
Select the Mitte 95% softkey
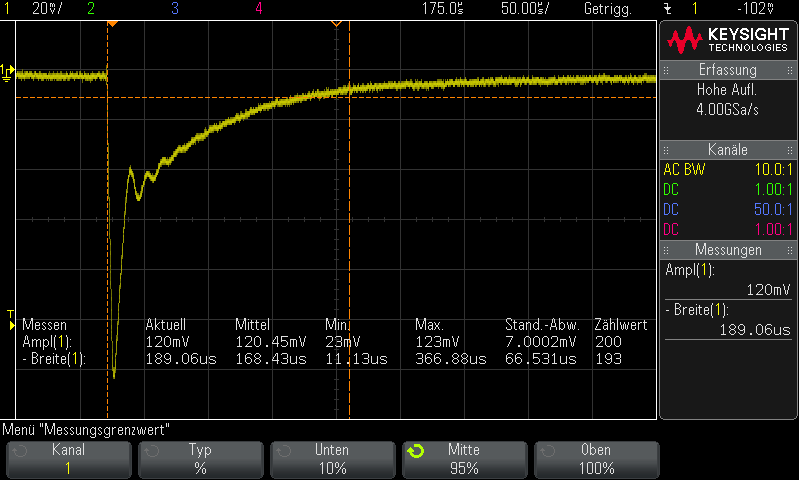coord(464,460)
